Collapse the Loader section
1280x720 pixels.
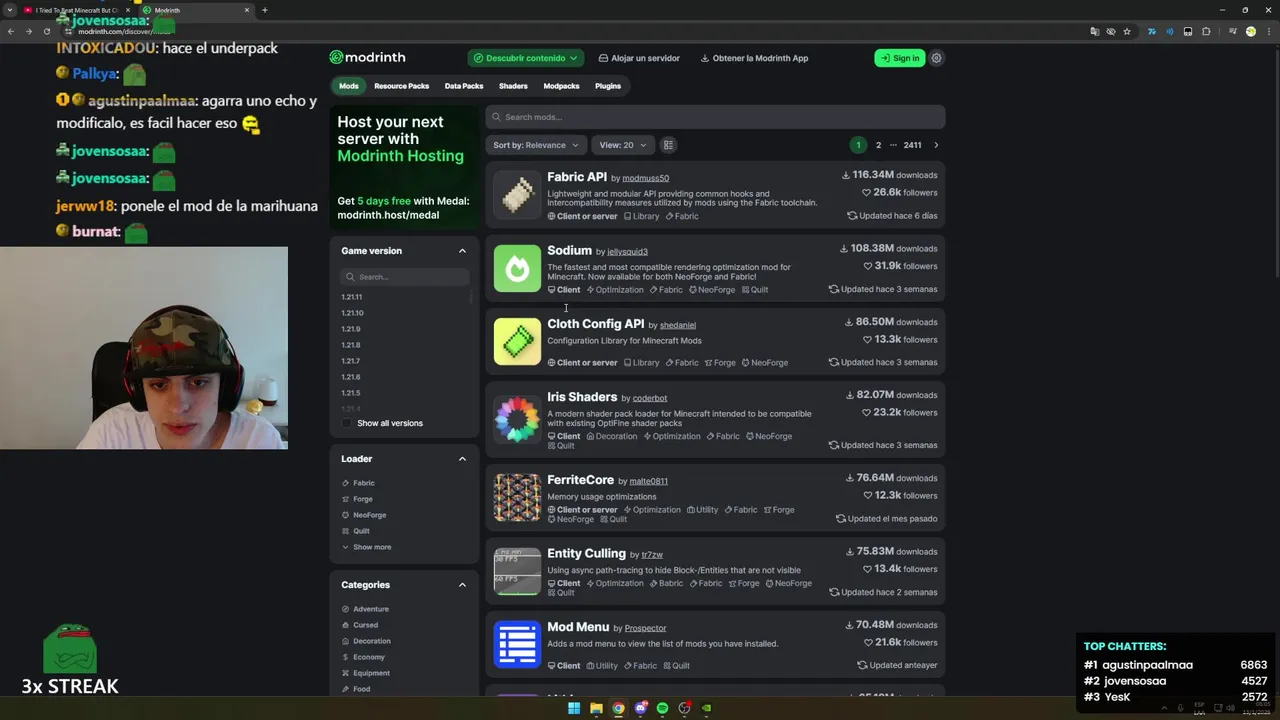pyautogui.click(x=462, y=459)
